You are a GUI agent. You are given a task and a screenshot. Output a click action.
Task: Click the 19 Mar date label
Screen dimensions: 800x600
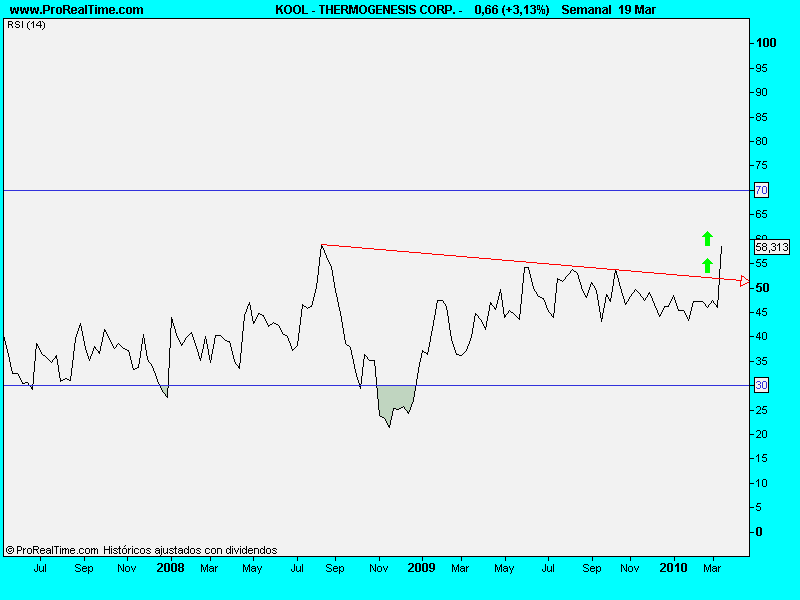[637, 10]
